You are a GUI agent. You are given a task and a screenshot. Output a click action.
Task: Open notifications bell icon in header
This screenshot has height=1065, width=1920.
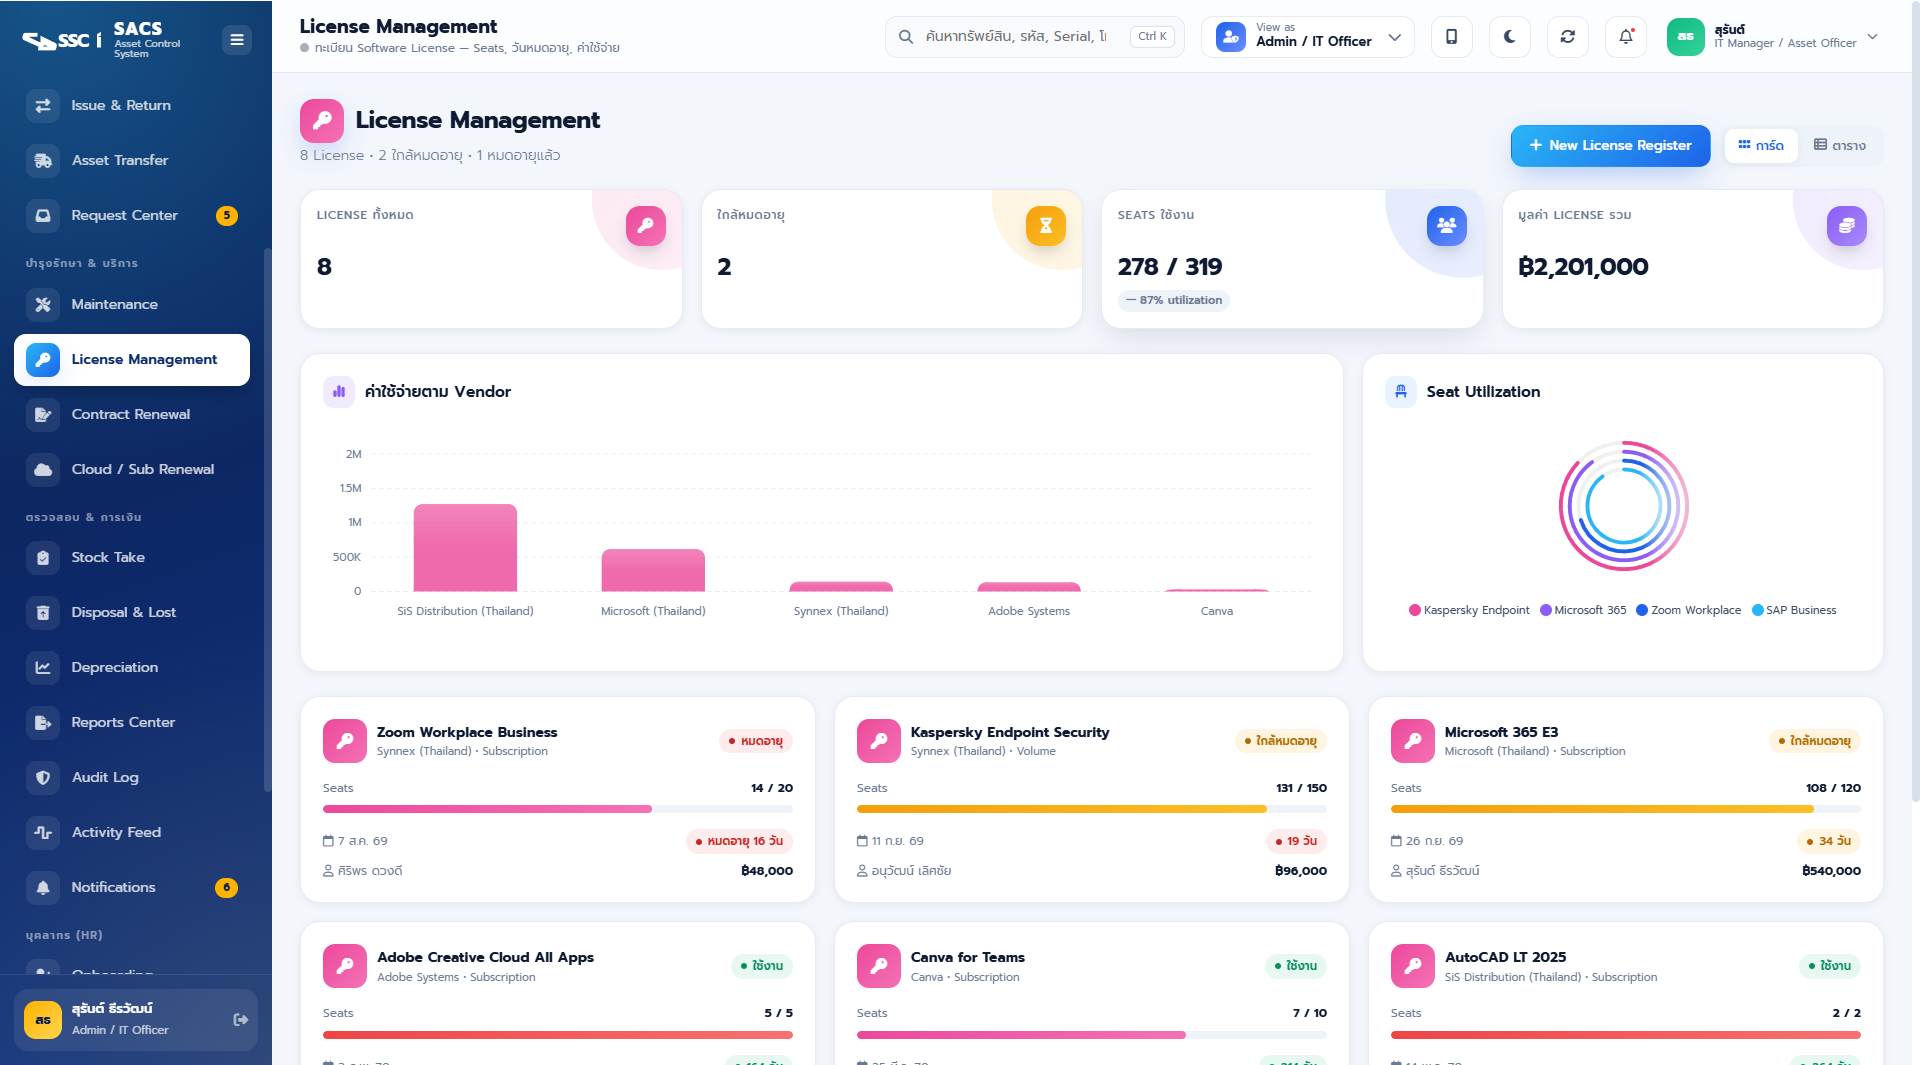[x=1625, y=37]
